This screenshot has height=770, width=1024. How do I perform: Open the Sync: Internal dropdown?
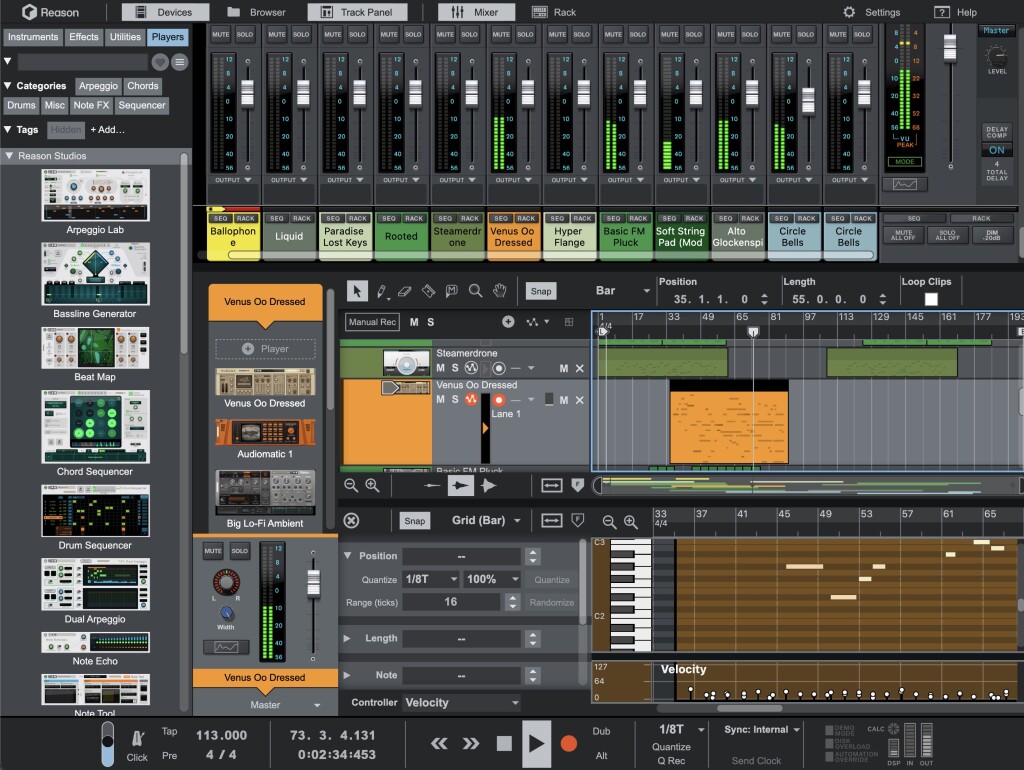(761, 730)
